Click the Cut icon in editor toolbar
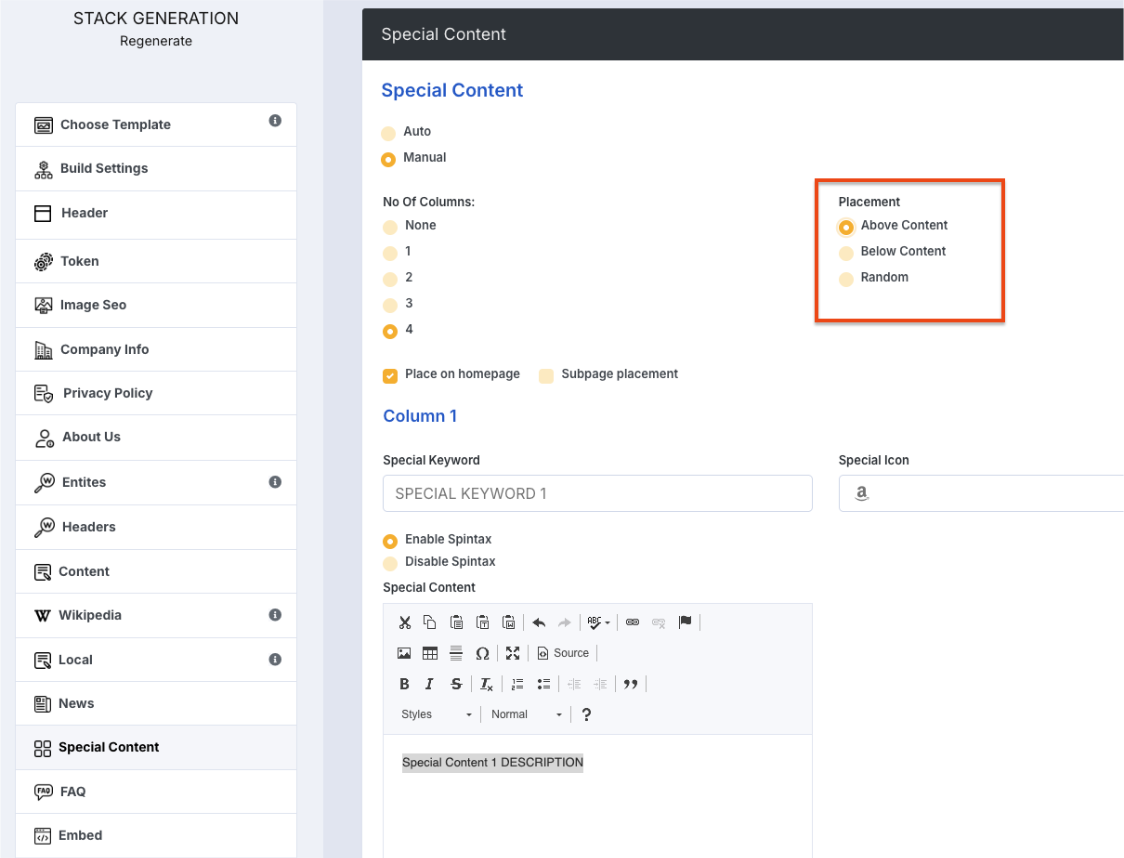Viewport: 1124px width, 858px height. coord(404,622)
